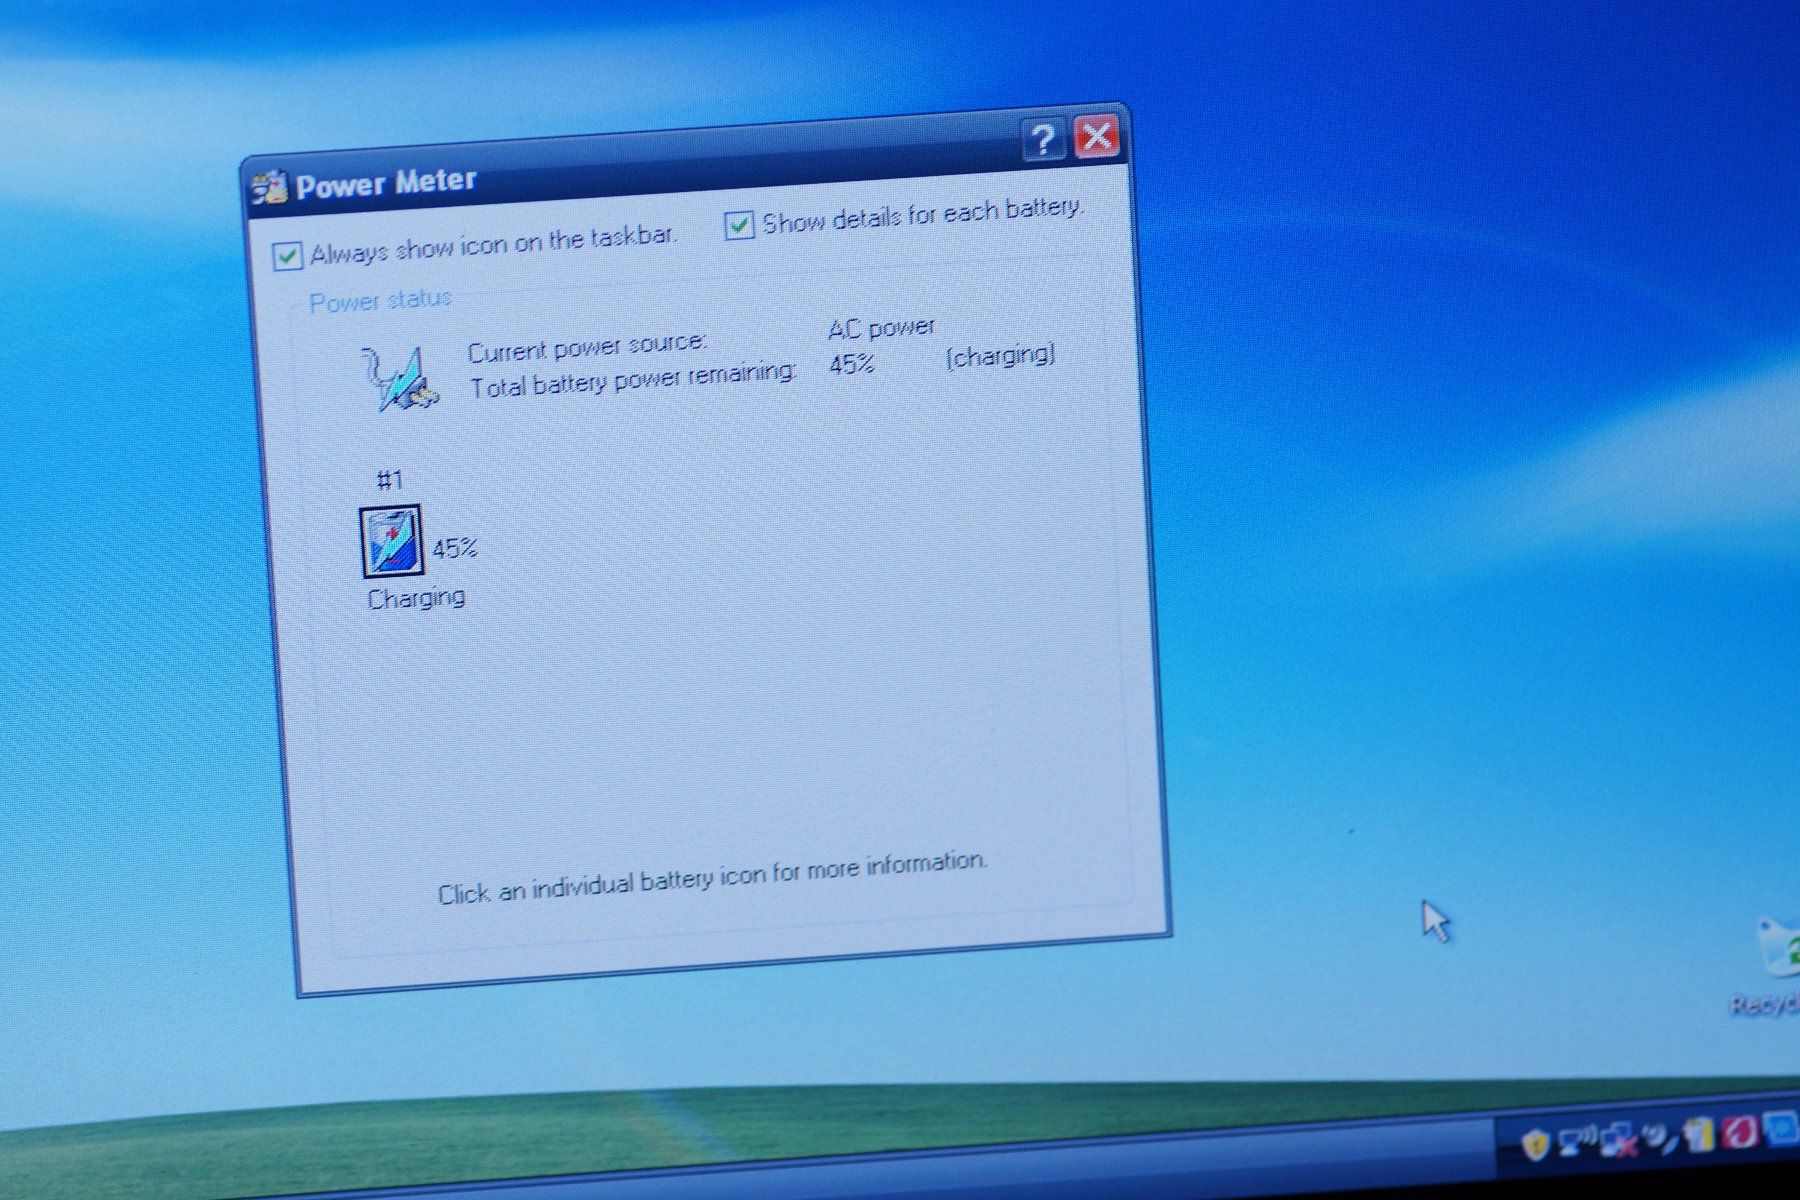Click the '(charging)' status text
Viewport: 1800px width, 1200px height.
1000,355
